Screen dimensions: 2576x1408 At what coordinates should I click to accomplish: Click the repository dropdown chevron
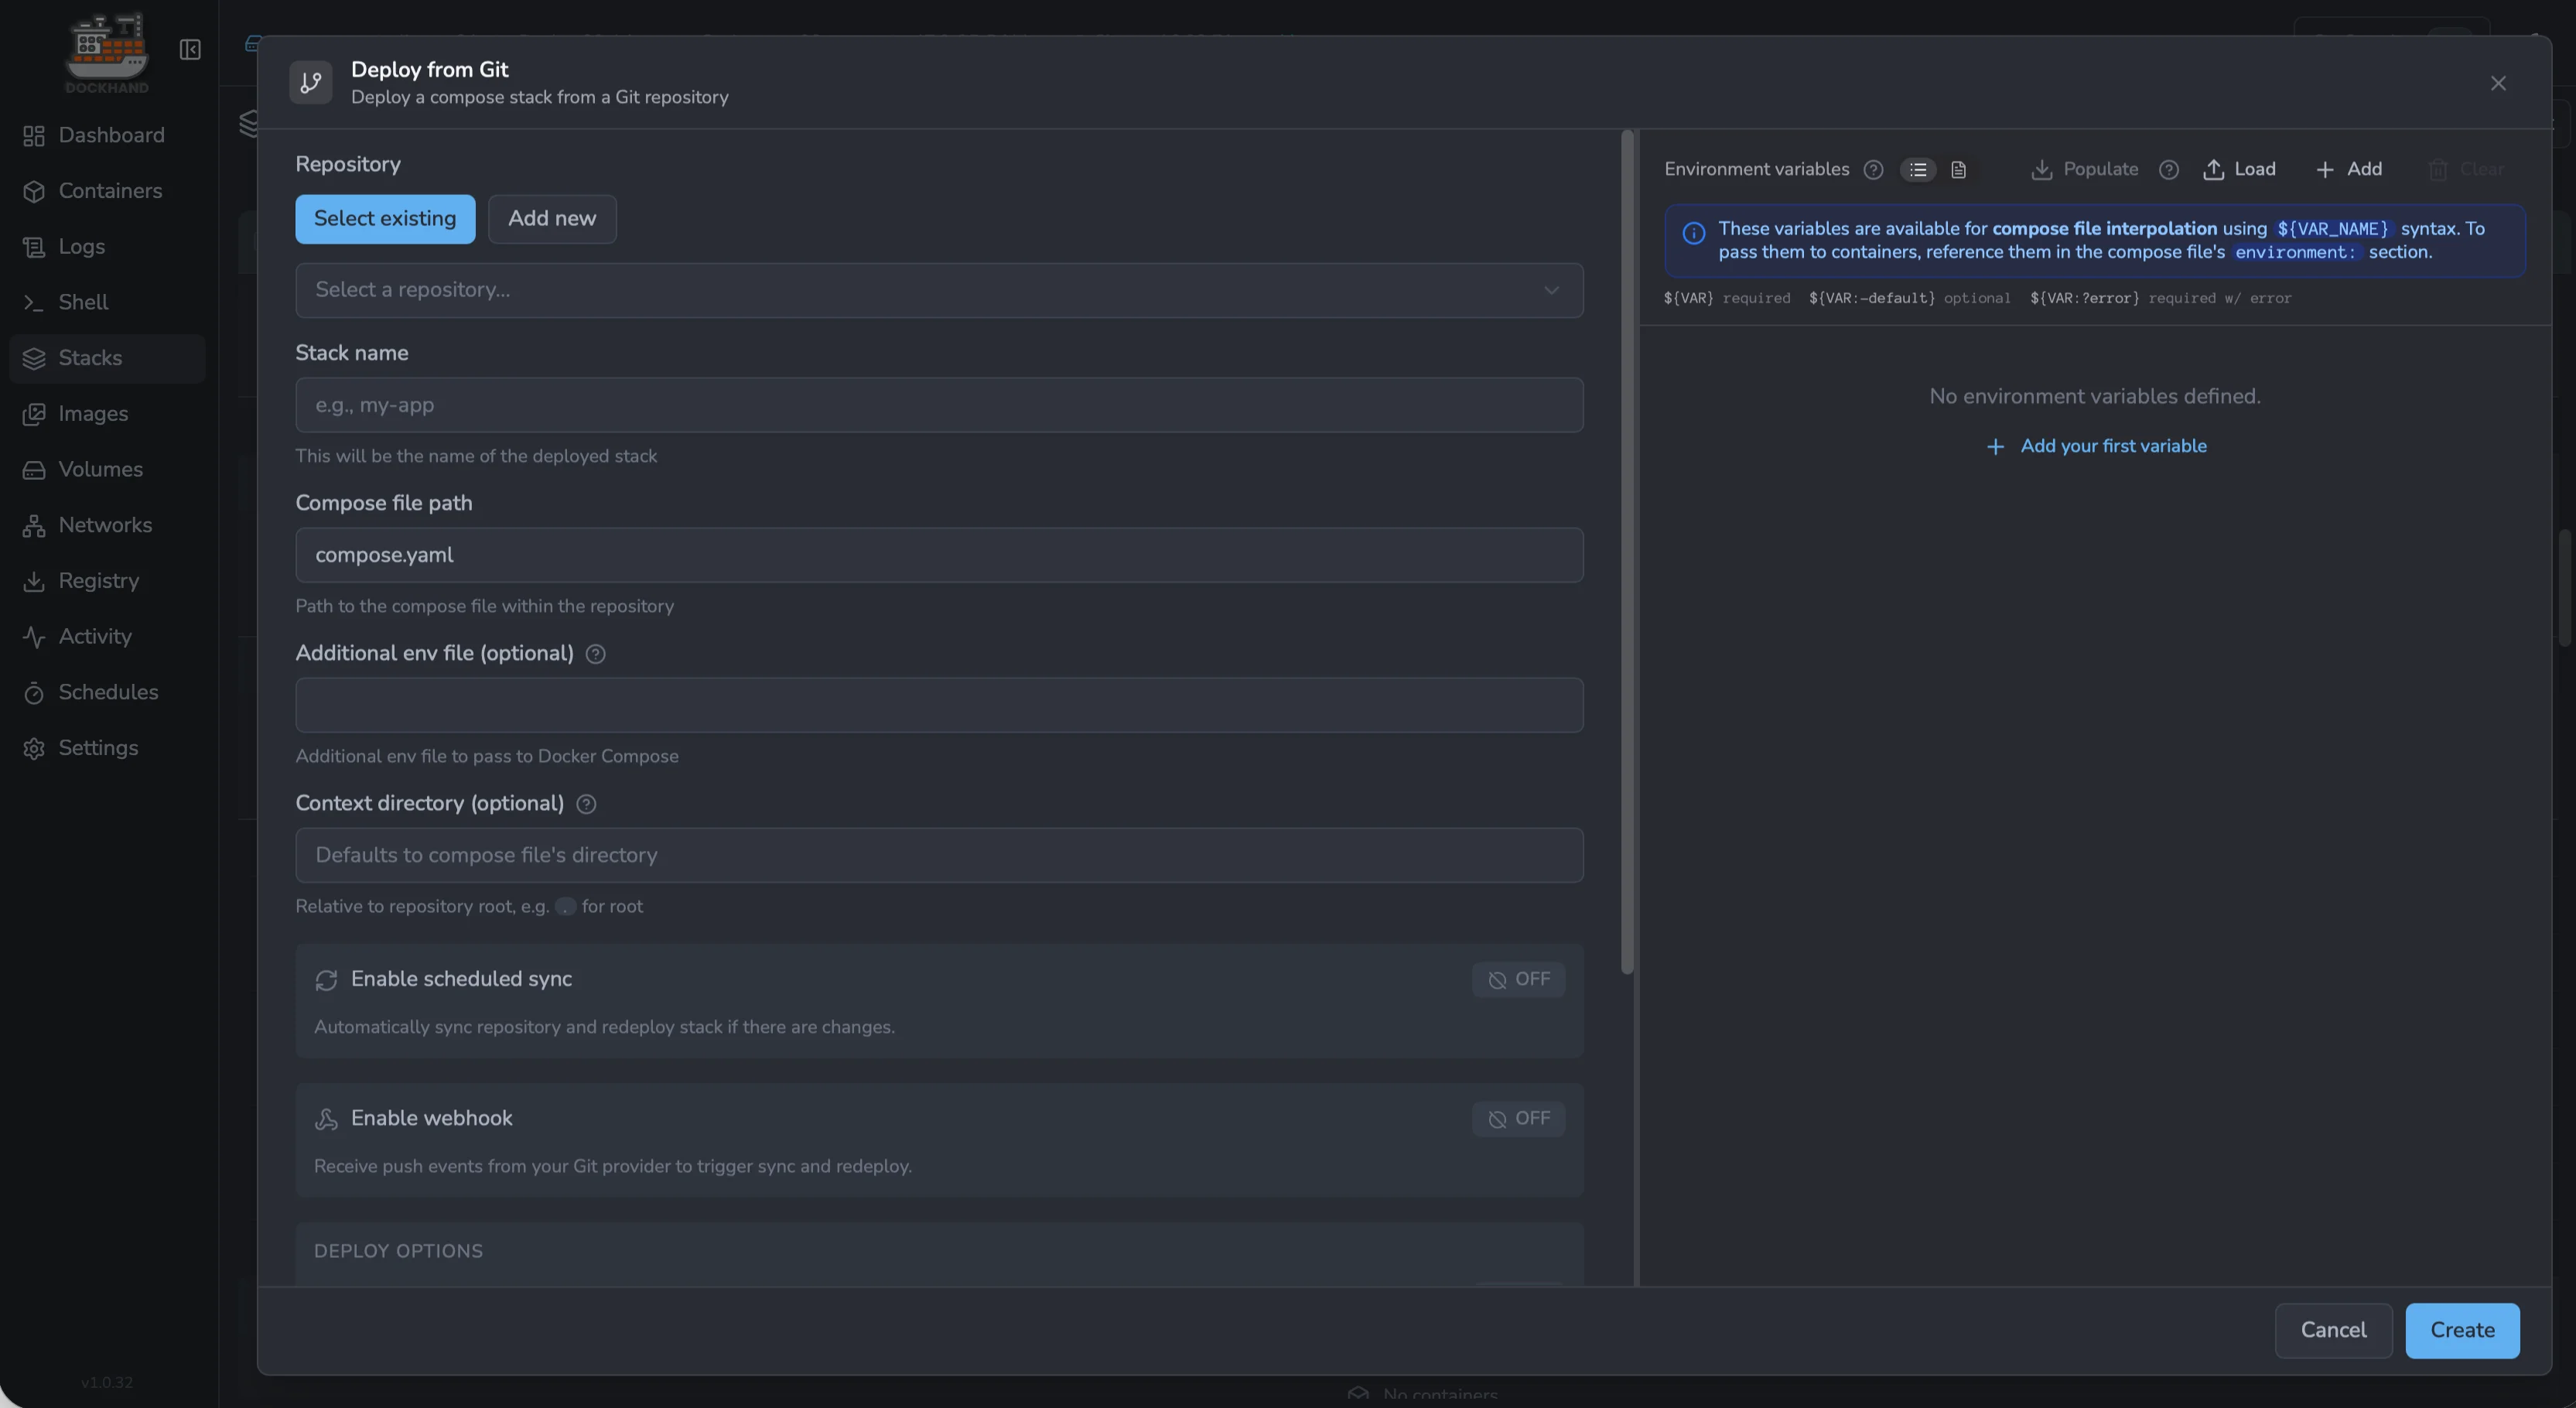point(1551,290)
